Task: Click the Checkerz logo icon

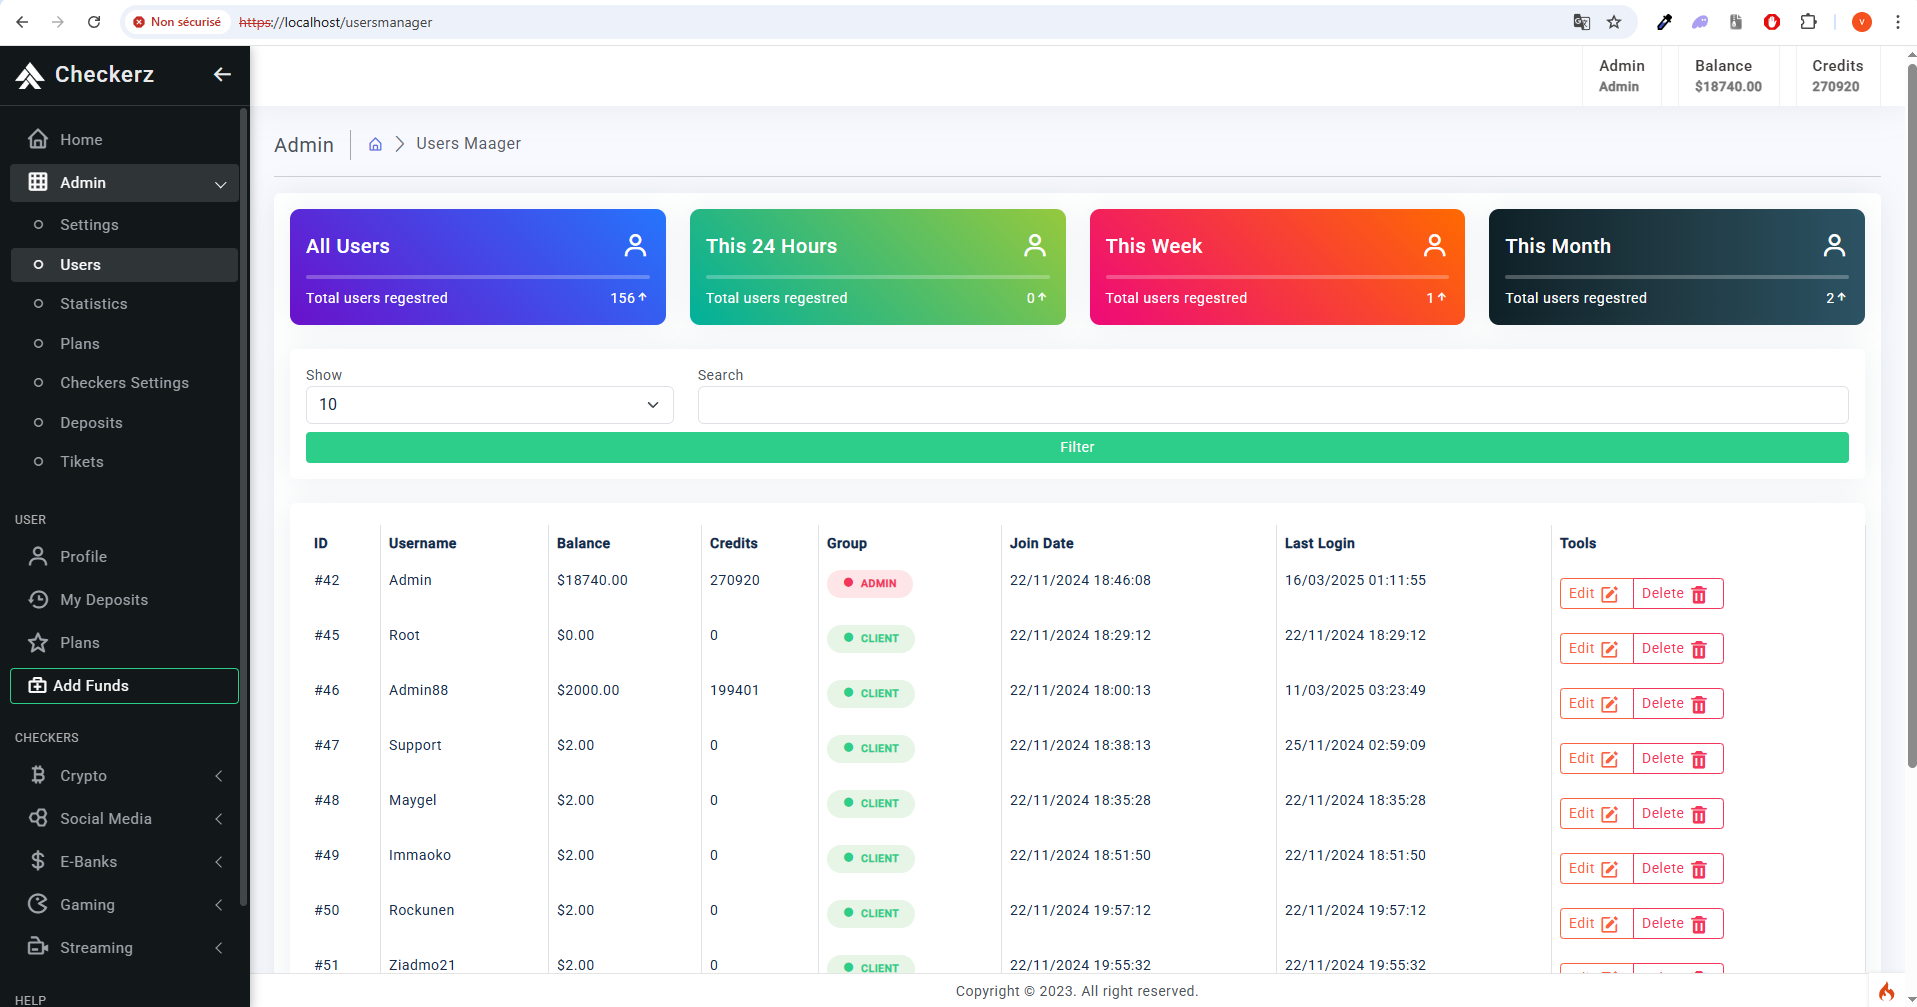Action: (30, 75)
